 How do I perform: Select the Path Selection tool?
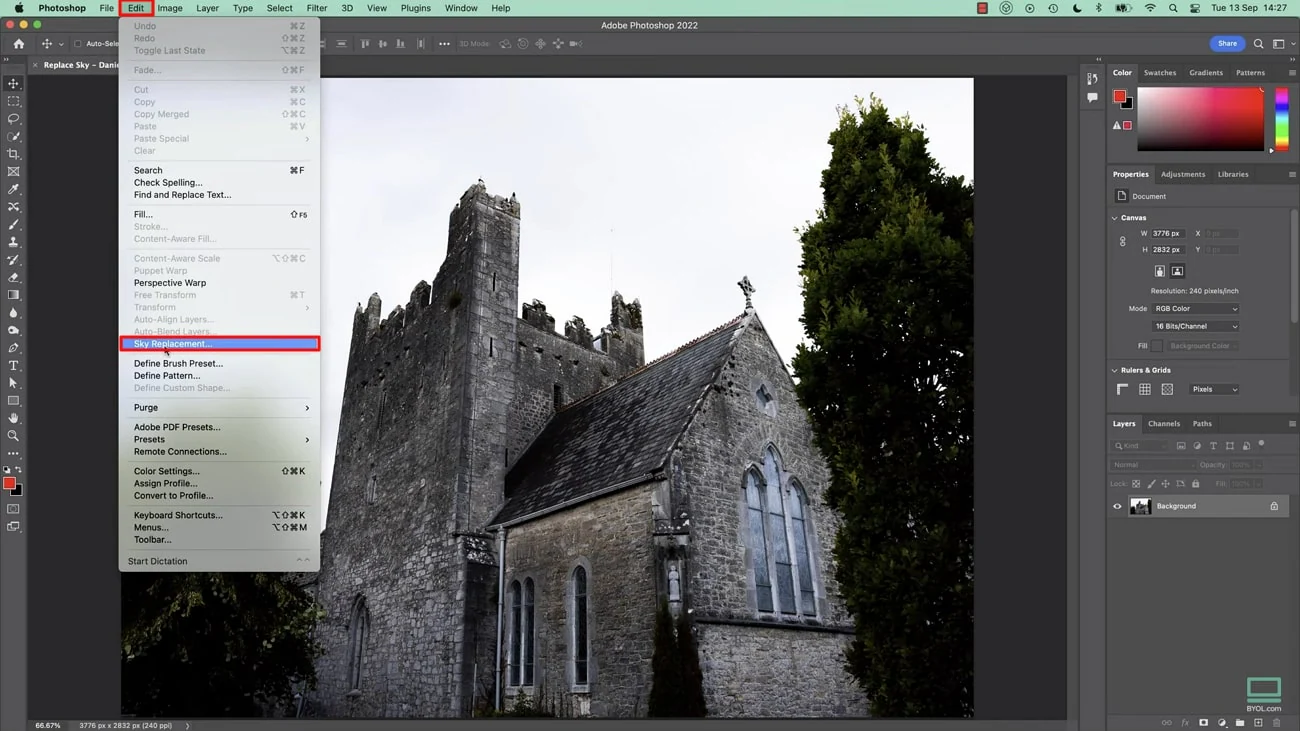pos(13,383)
